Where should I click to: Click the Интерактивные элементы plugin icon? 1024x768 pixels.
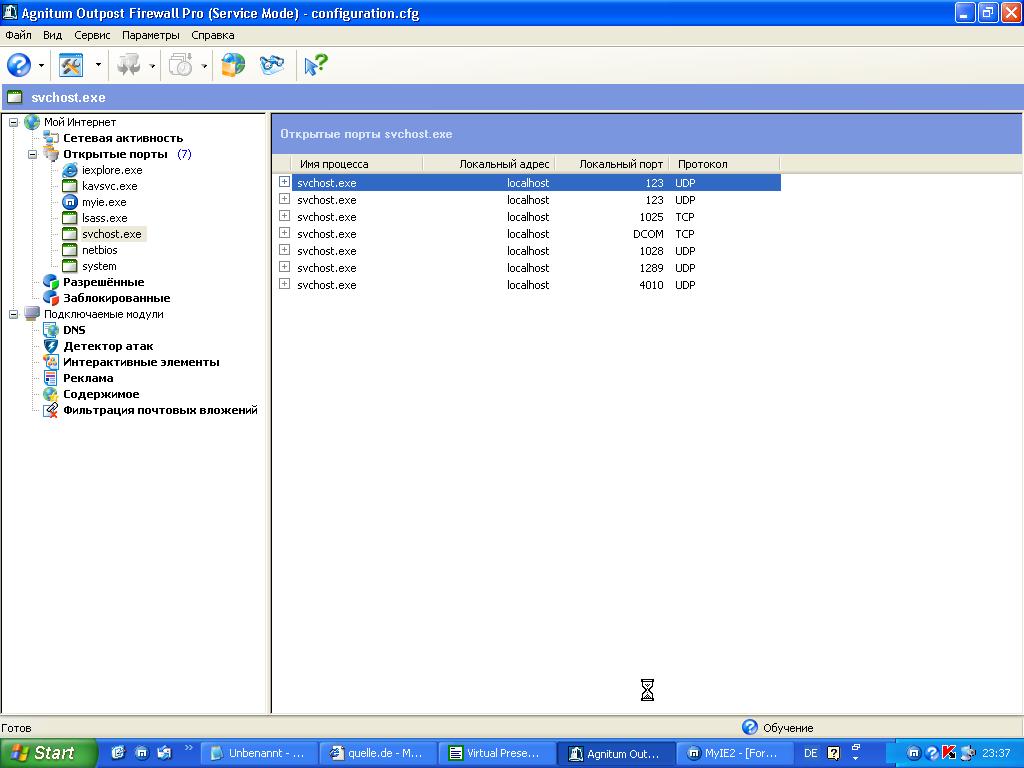pyautogui.click(x=51, y=362)
